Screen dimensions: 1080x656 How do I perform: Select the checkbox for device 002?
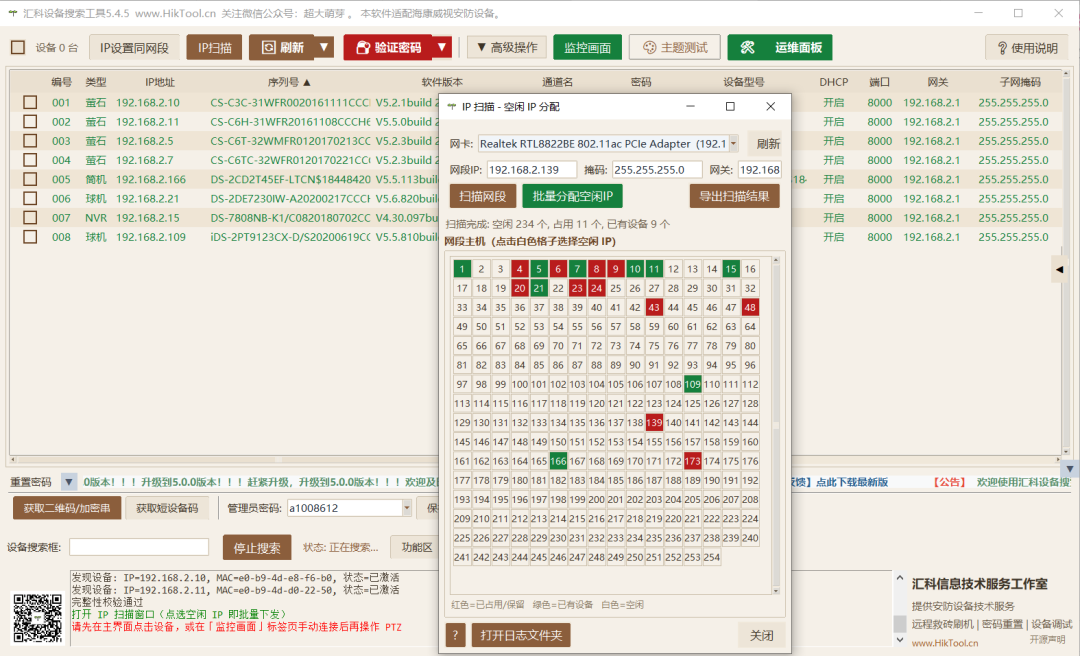click(x=30, y=121)
